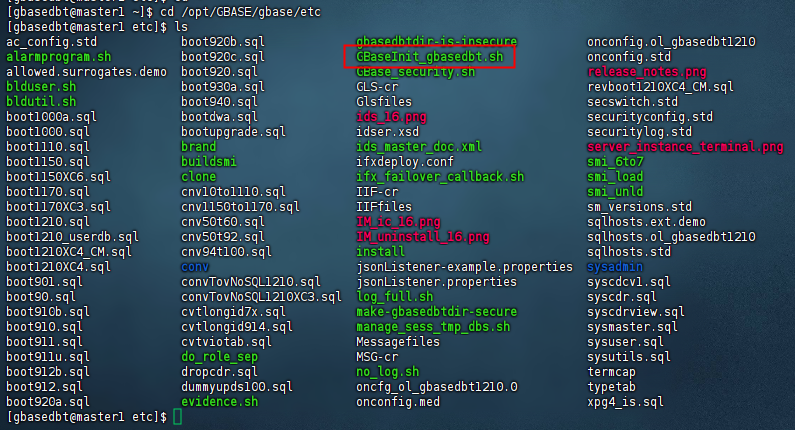Click the ac_config.std file name

51,42
